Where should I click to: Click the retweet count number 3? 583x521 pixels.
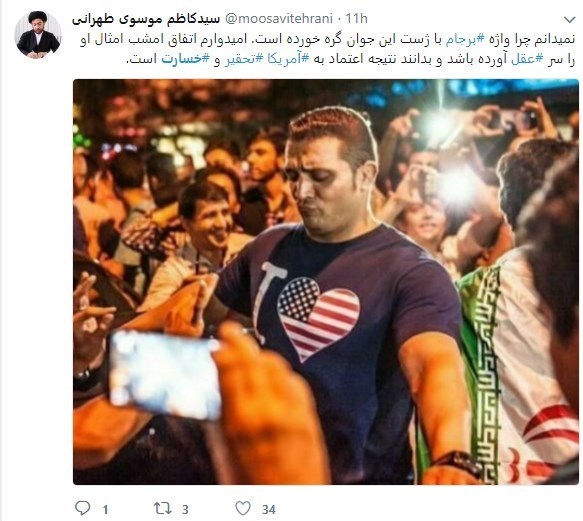click(x=185, y=509)
